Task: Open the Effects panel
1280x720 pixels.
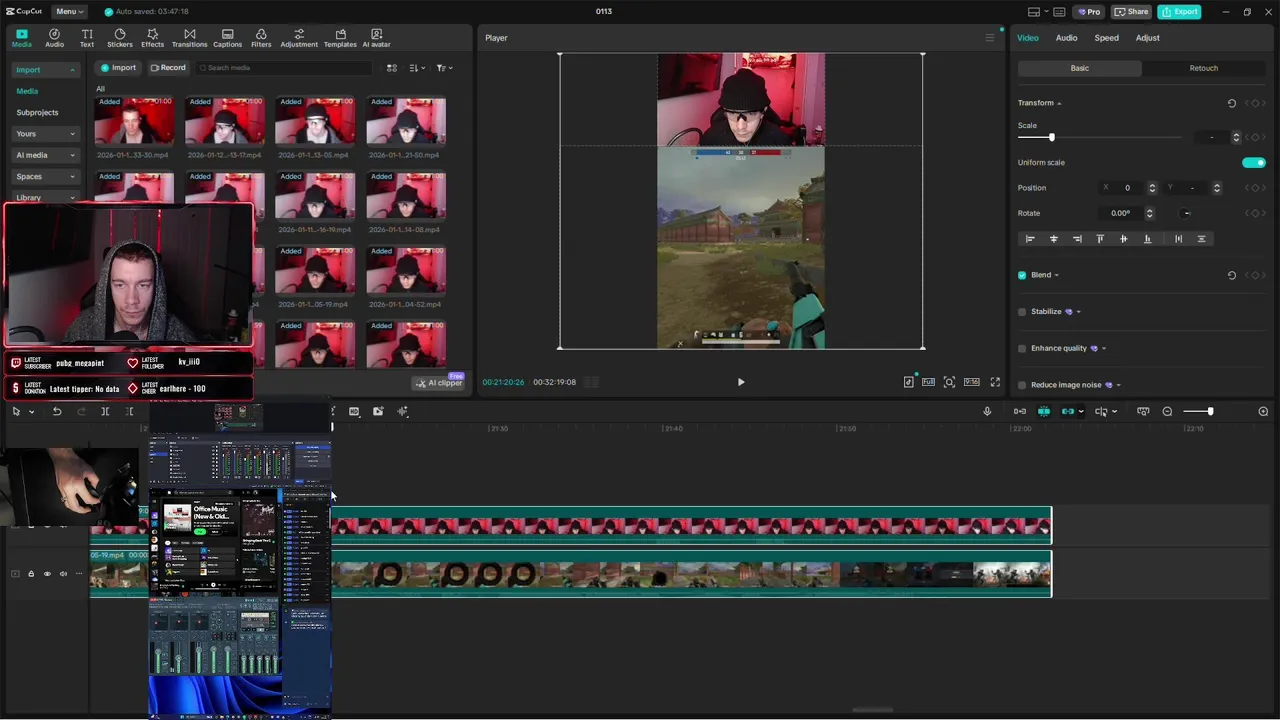Action: tap(152, 38)
